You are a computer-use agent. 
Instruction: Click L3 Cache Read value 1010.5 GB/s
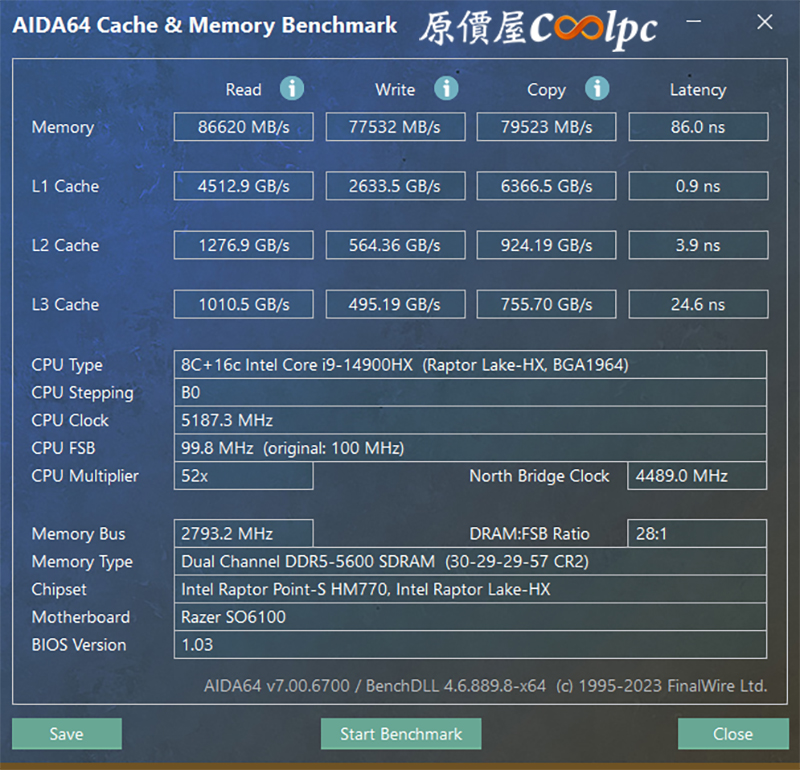coord(243,304)
